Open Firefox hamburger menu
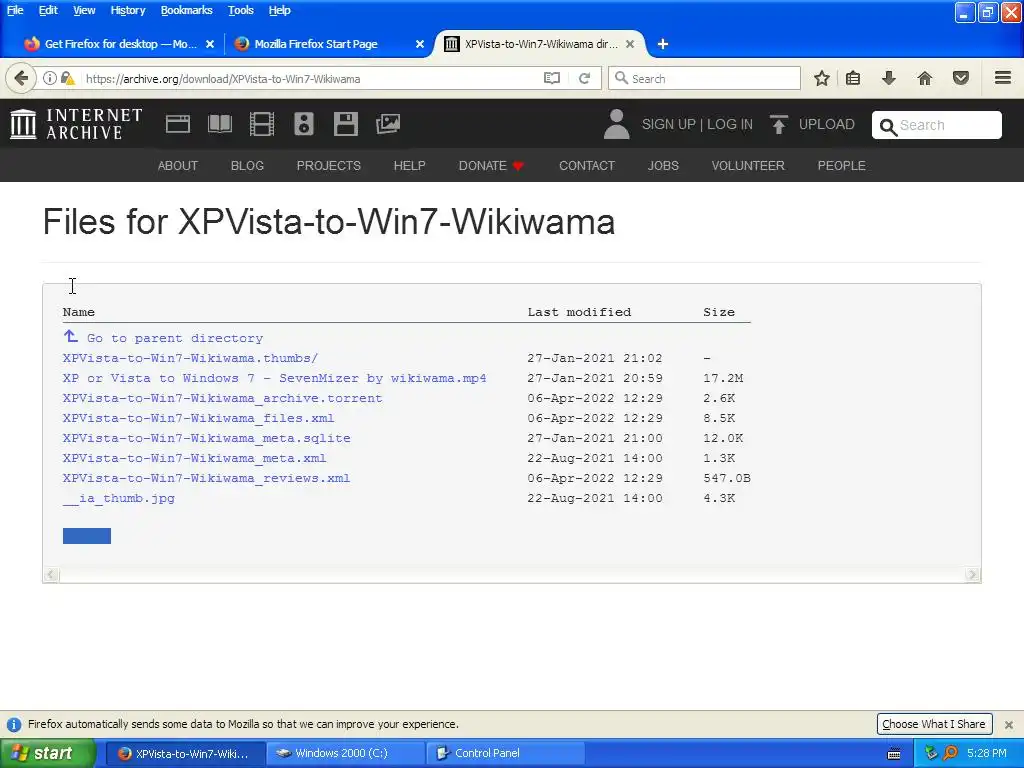This screenshot has width=1024, height=768. point(1003,78)
